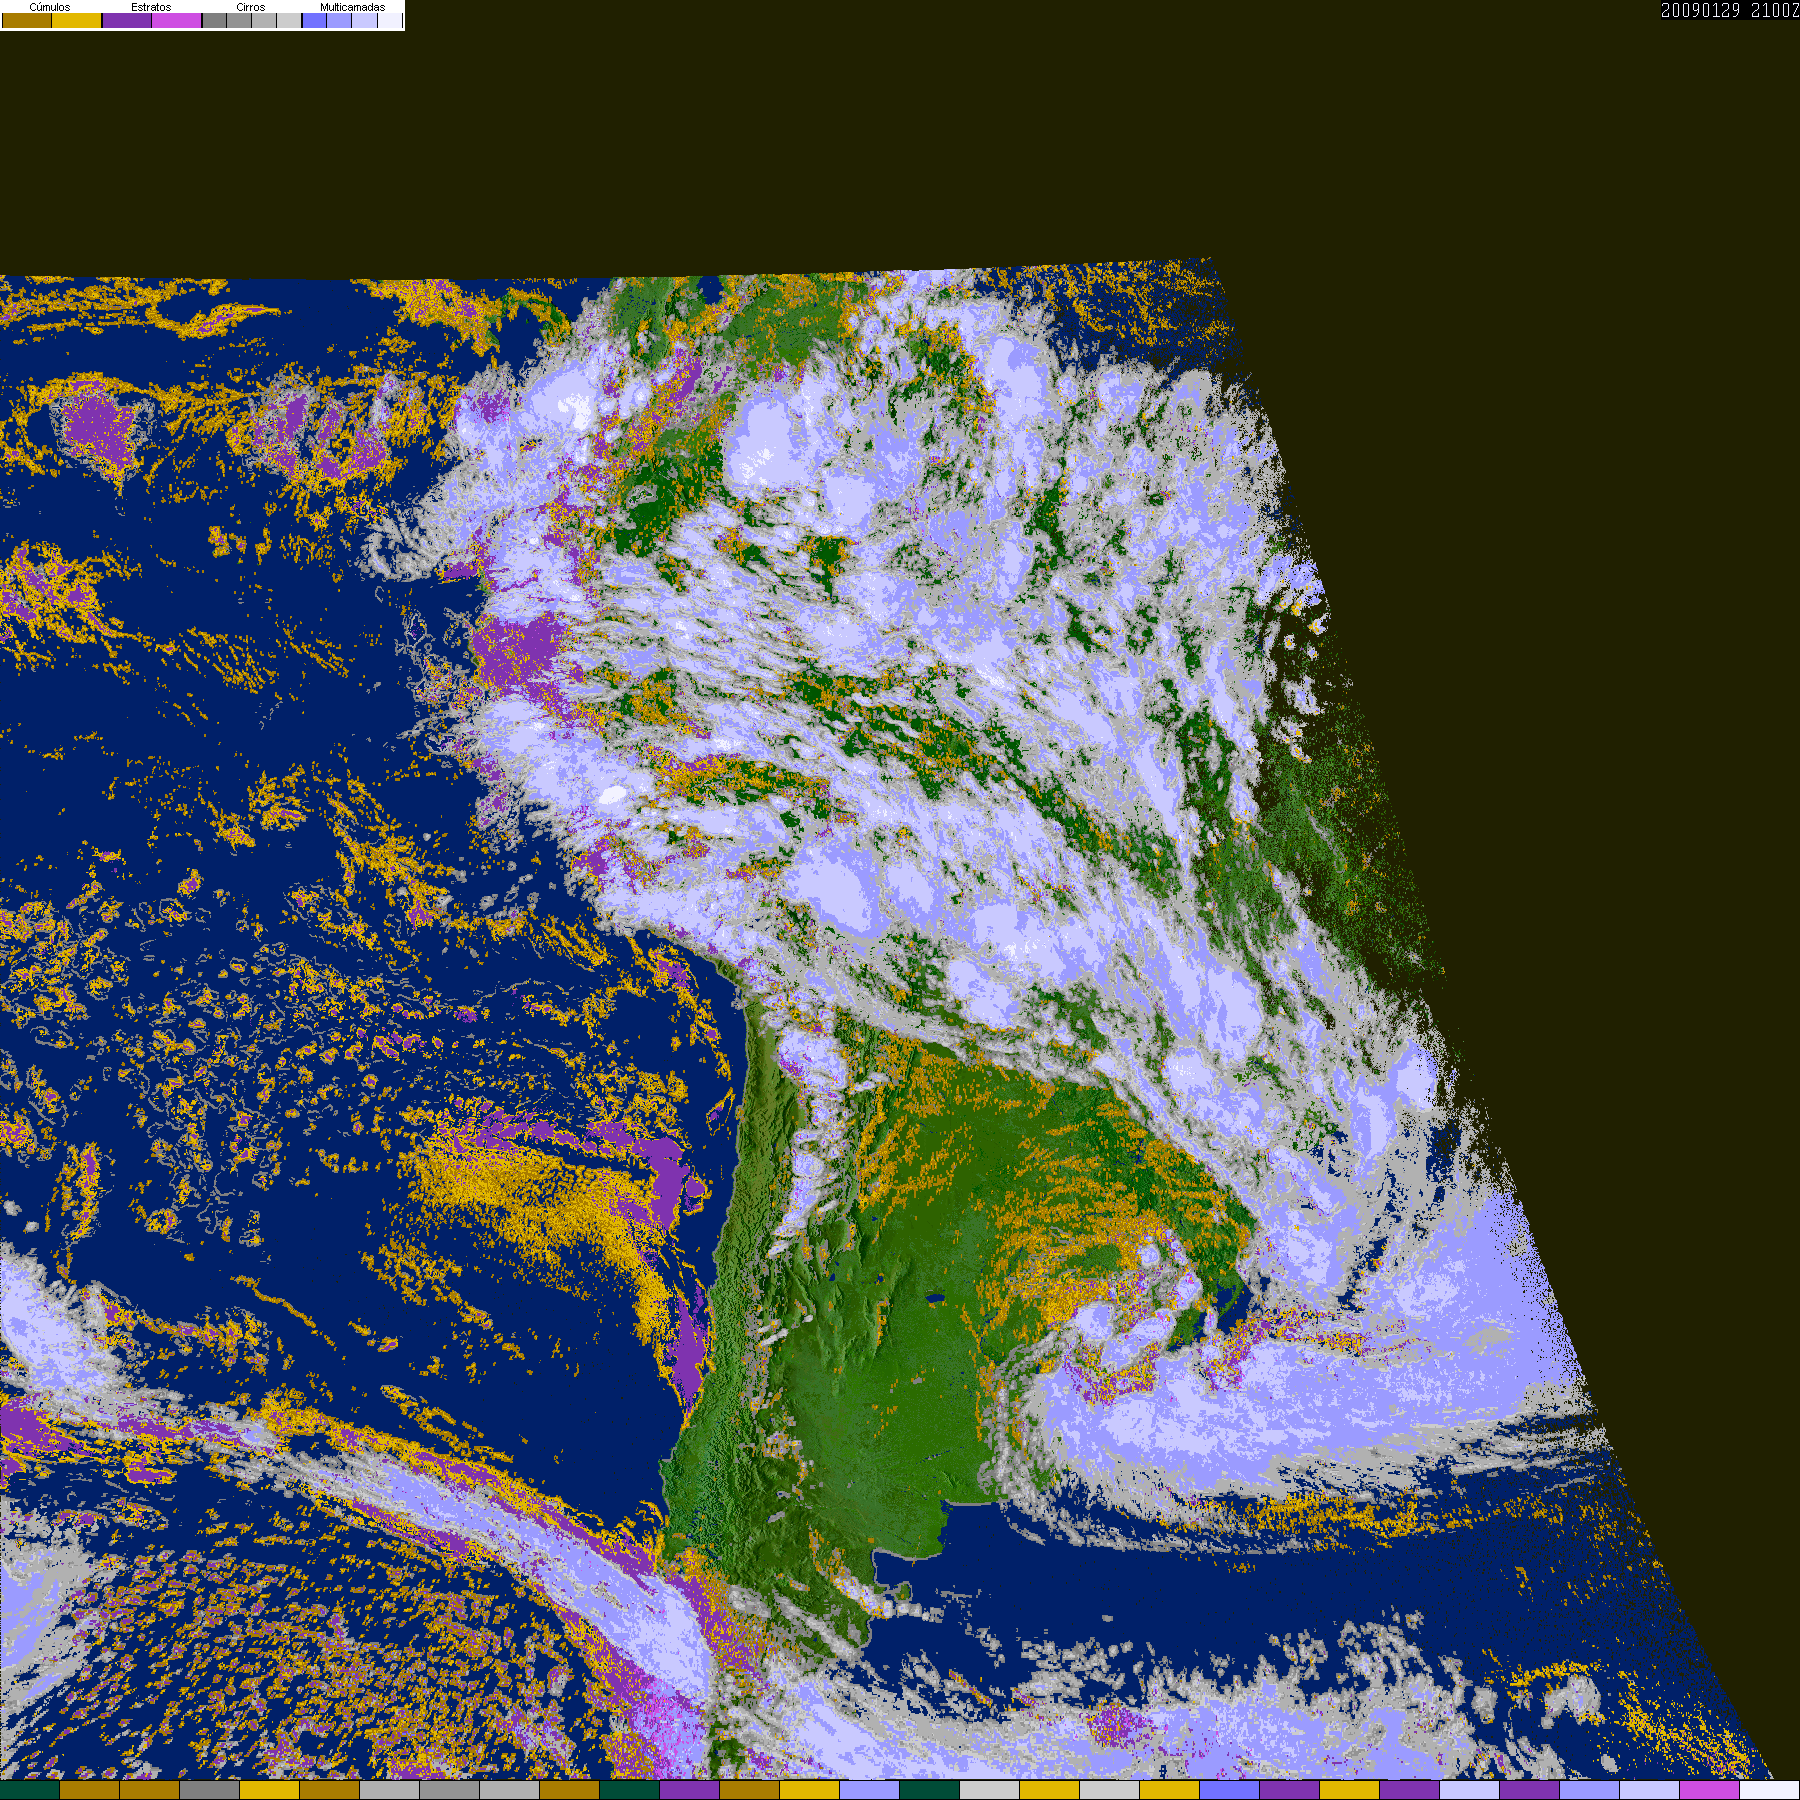Screen dimensions: 1800x1800
Task: Click the "20090129" date stamp
Action: pos(1700,10)
